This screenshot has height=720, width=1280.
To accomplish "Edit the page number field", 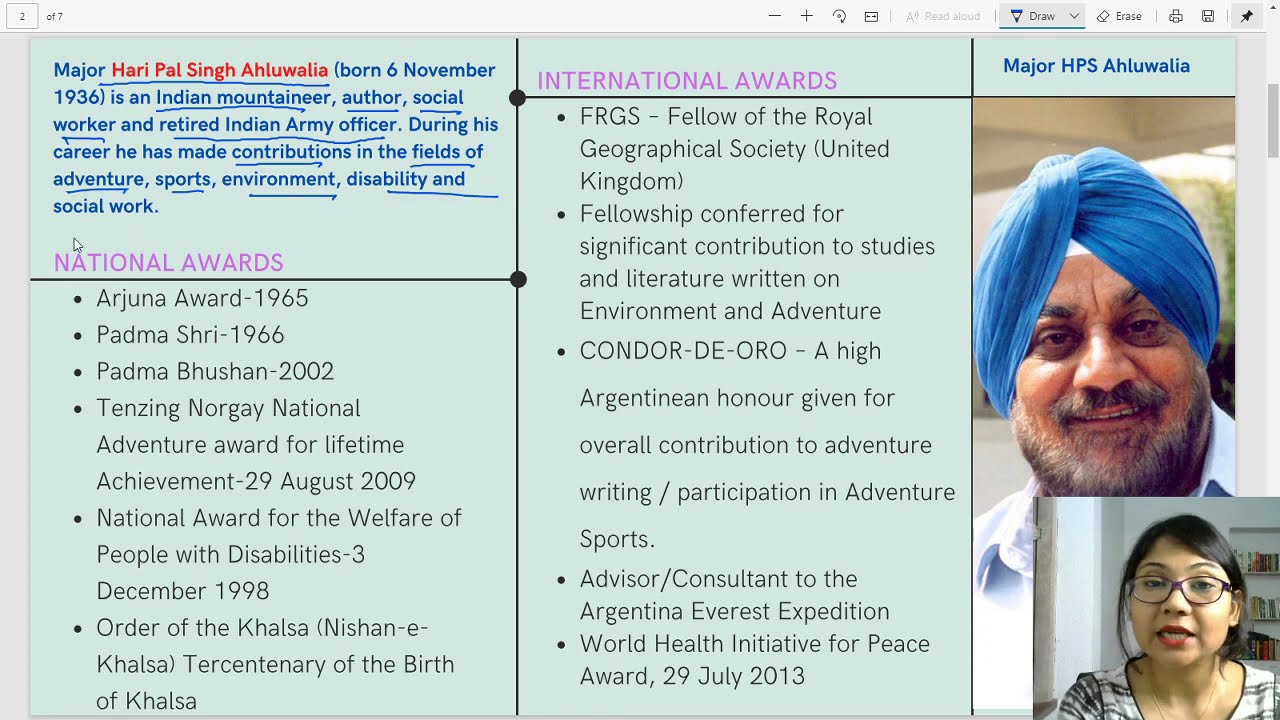I will click(22, 16).
